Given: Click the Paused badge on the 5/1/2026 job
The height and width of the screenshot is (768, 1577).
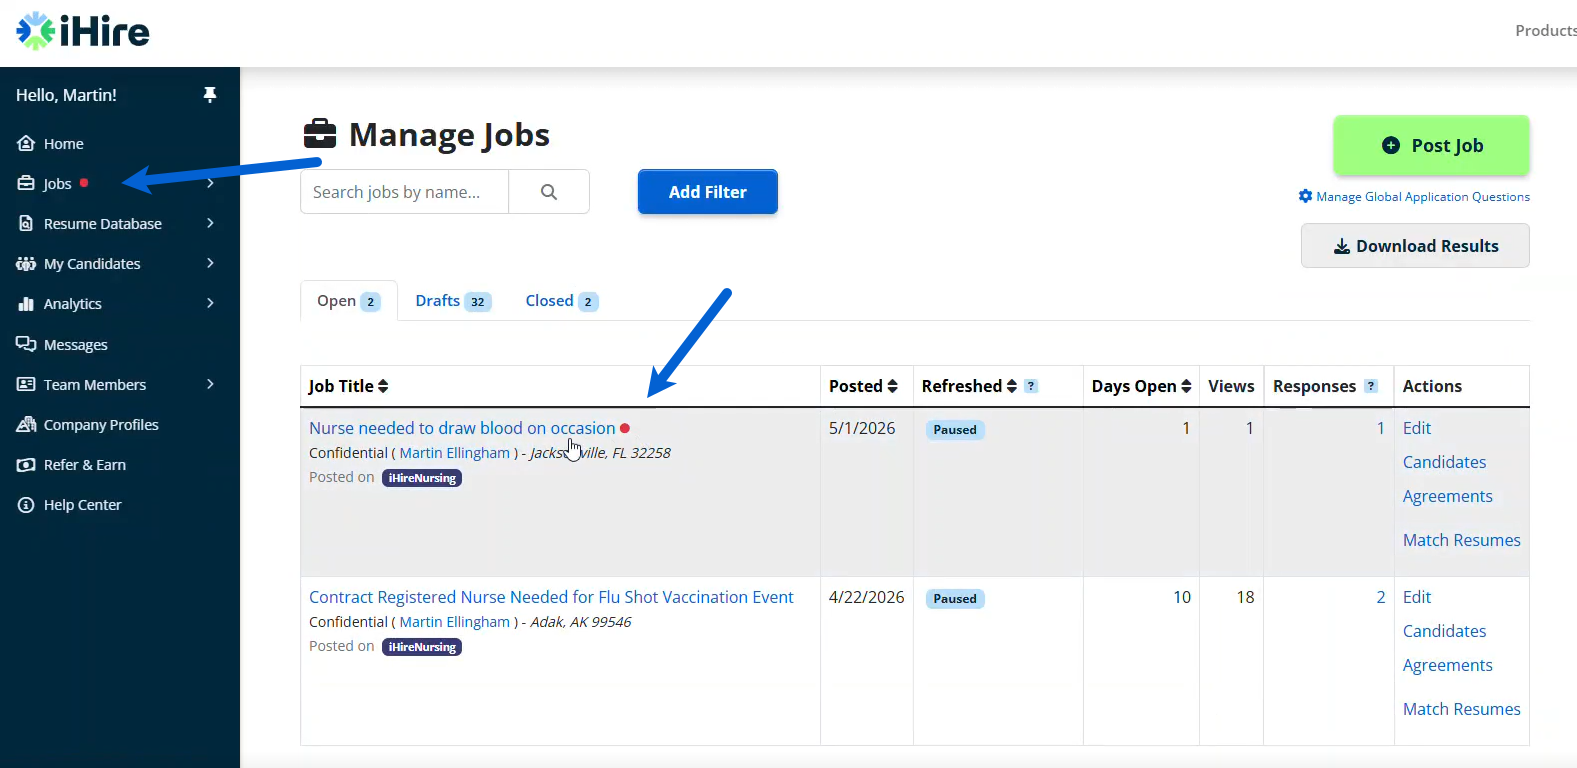Looking at the screenshot, I should [955, 430].
